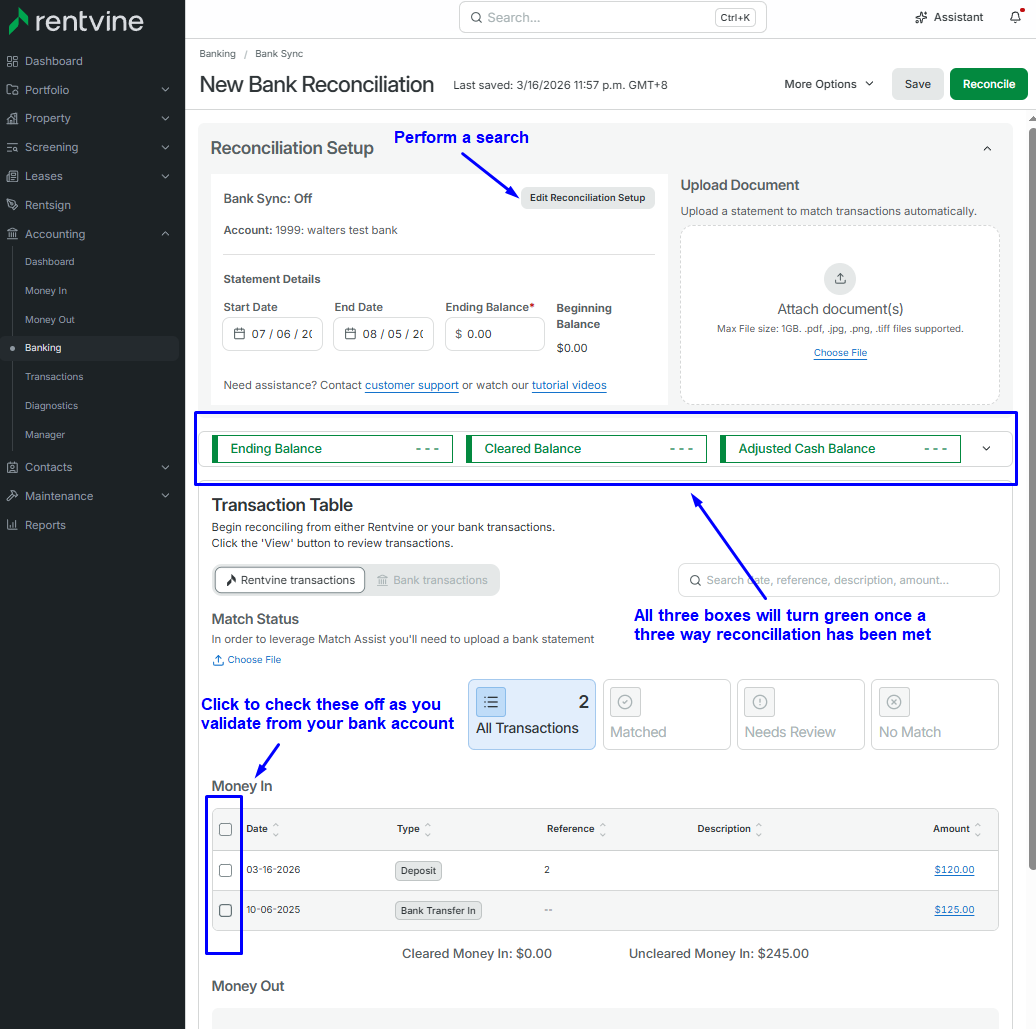Open the $125.00 amount link
The image size is (1036, 1029).
[954, 910]
